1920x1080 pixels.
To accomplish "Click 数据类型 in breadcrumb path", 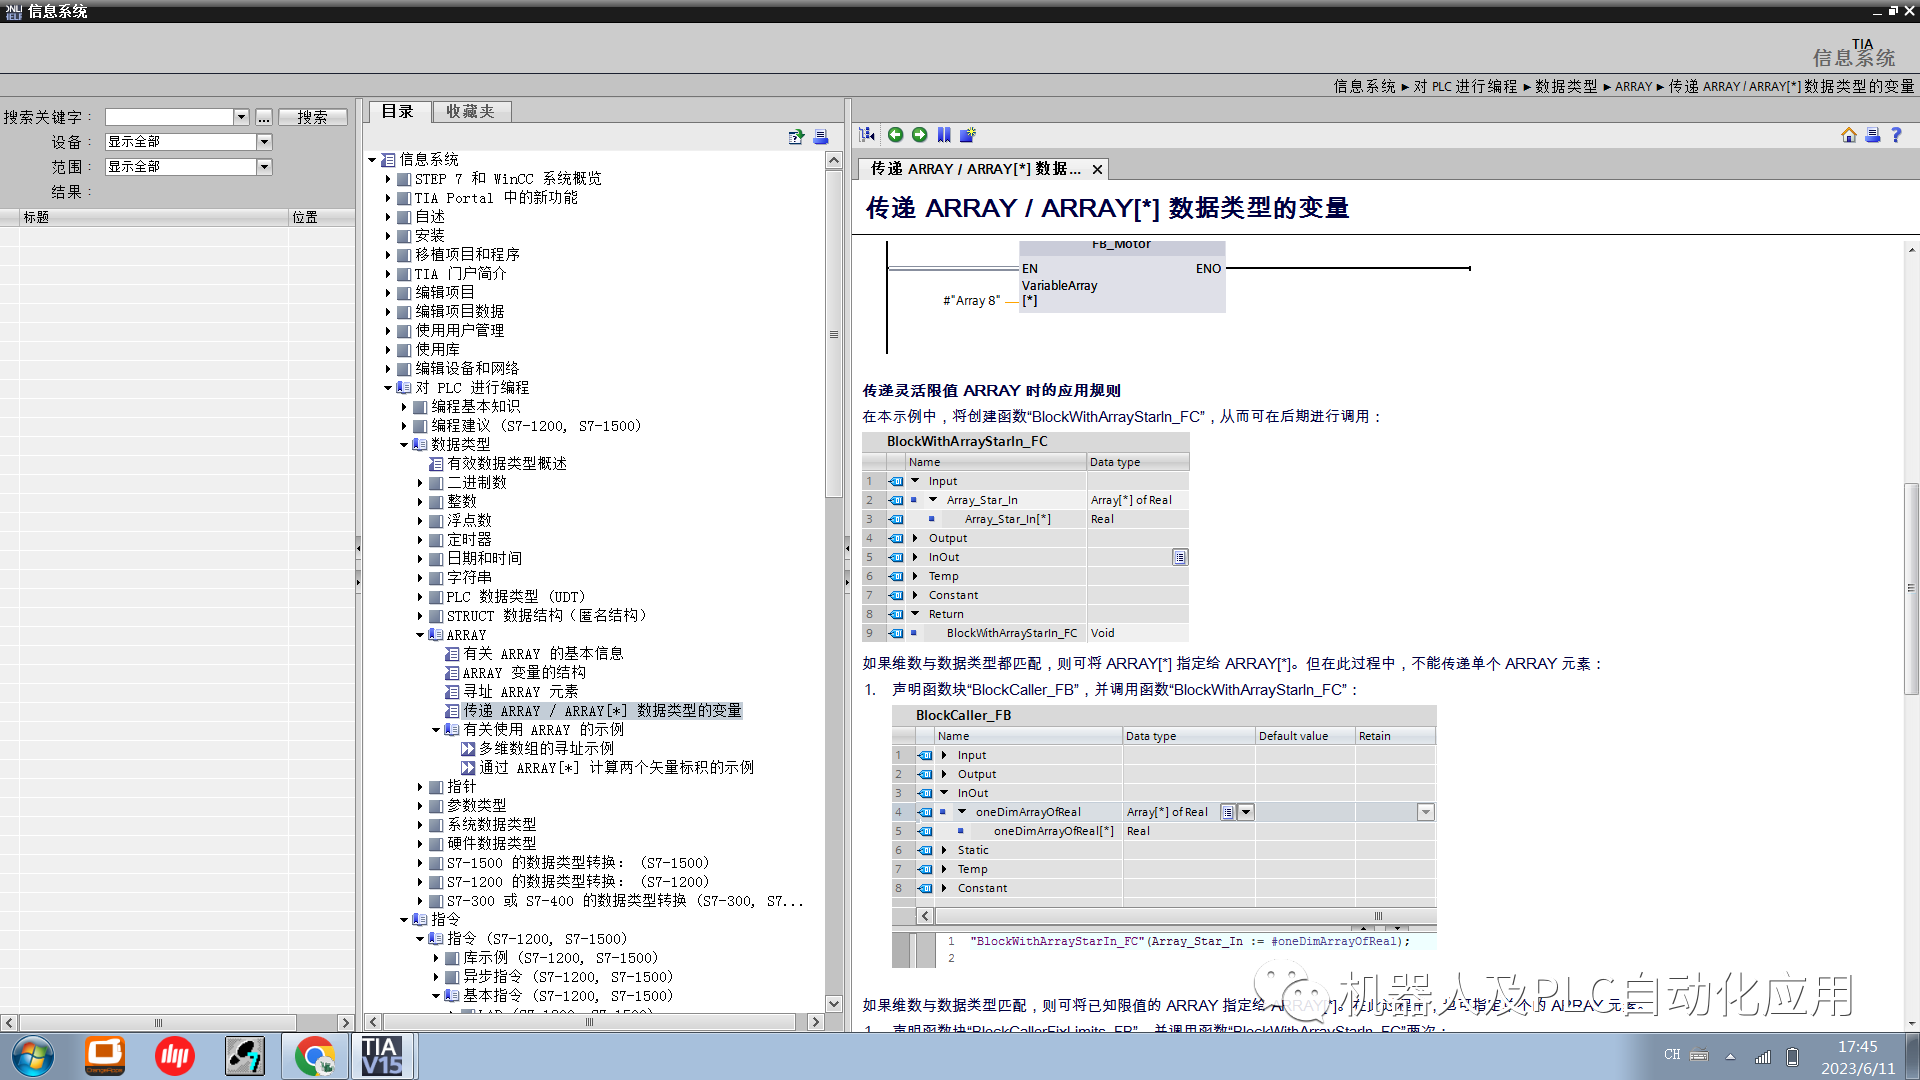I will (1566, 87).
